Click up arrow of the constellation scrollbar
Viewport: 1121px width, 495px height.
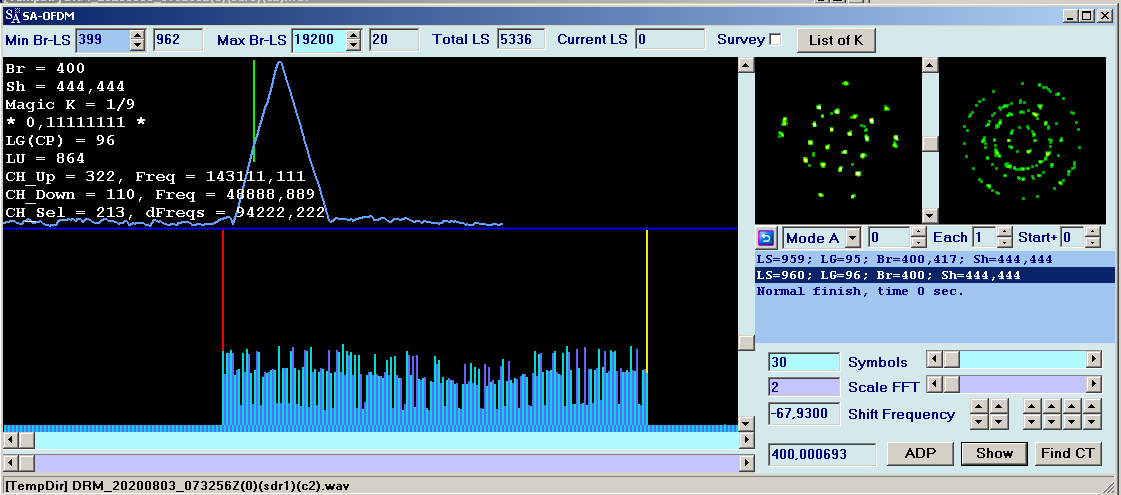[929, 65]
